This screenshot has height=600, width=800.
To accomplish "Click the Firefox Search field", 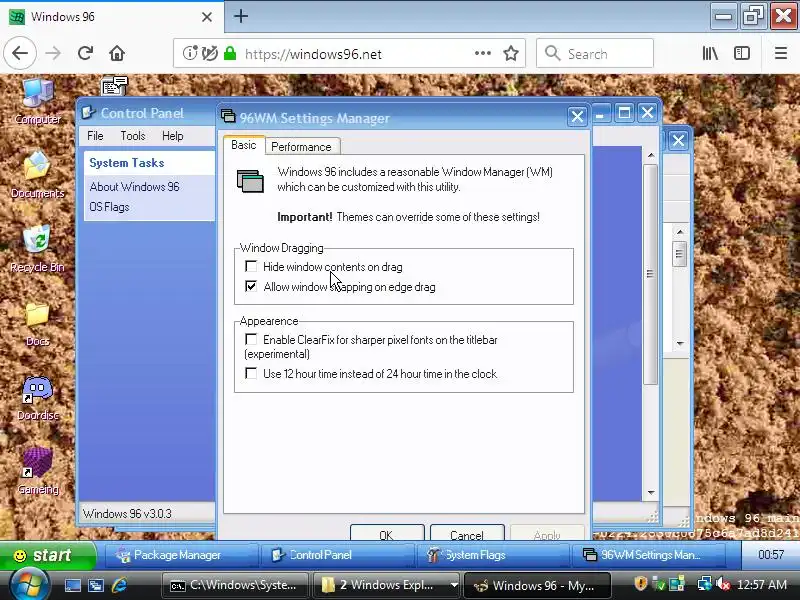I will [x=595, y=53].
